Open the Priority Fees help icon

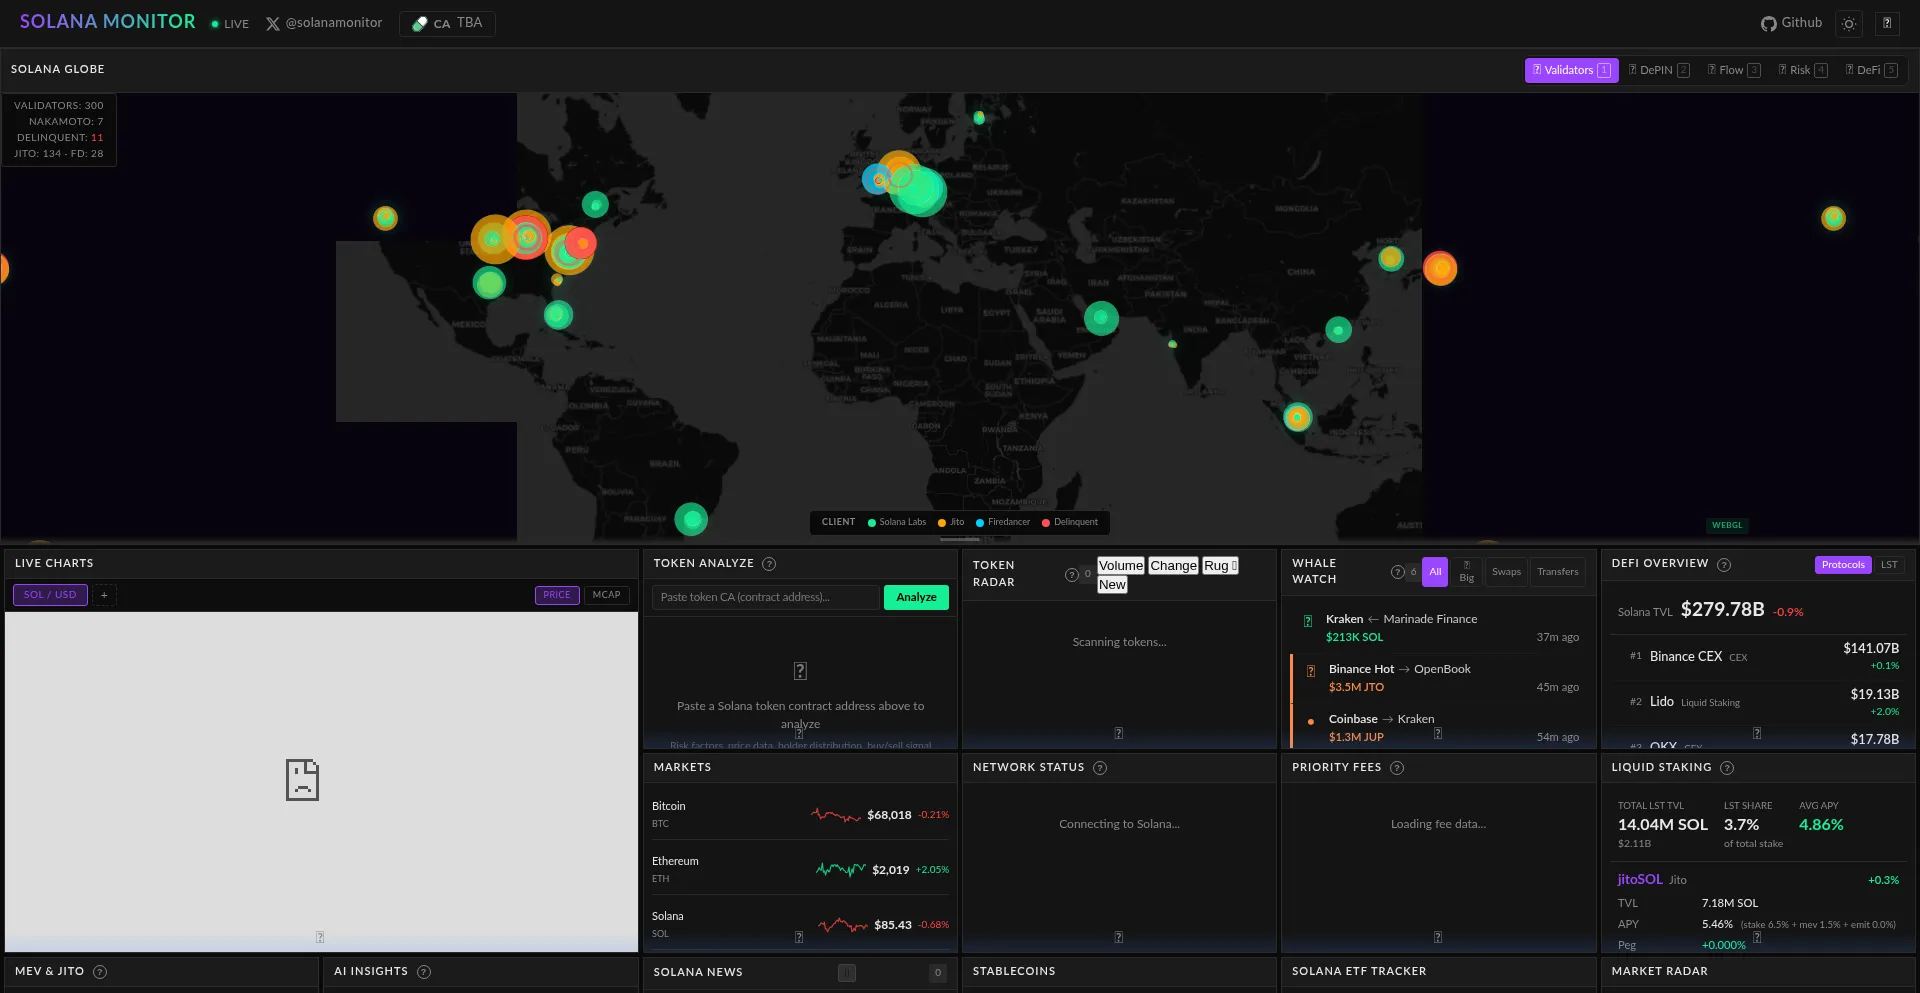[x=1397, y=768]
